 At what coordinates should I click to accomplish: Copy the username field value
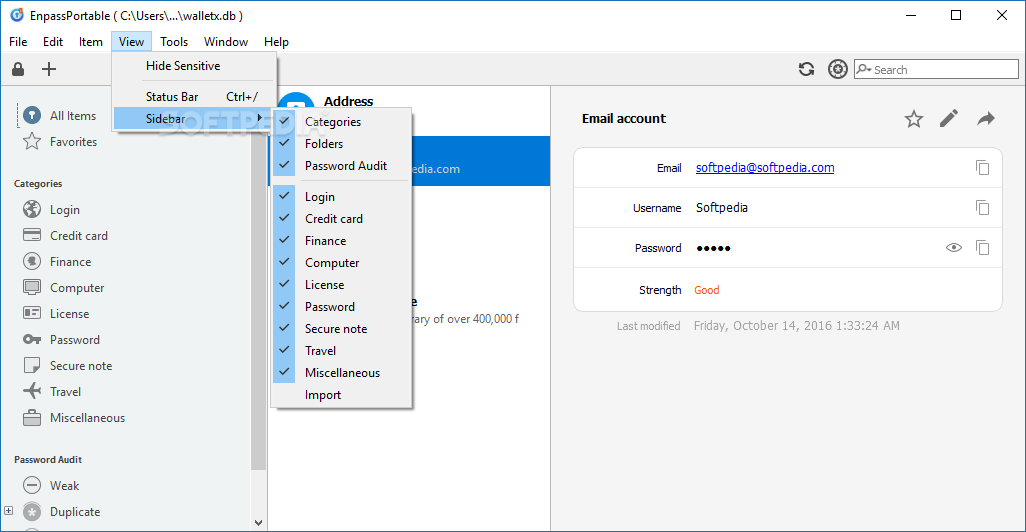983,208
